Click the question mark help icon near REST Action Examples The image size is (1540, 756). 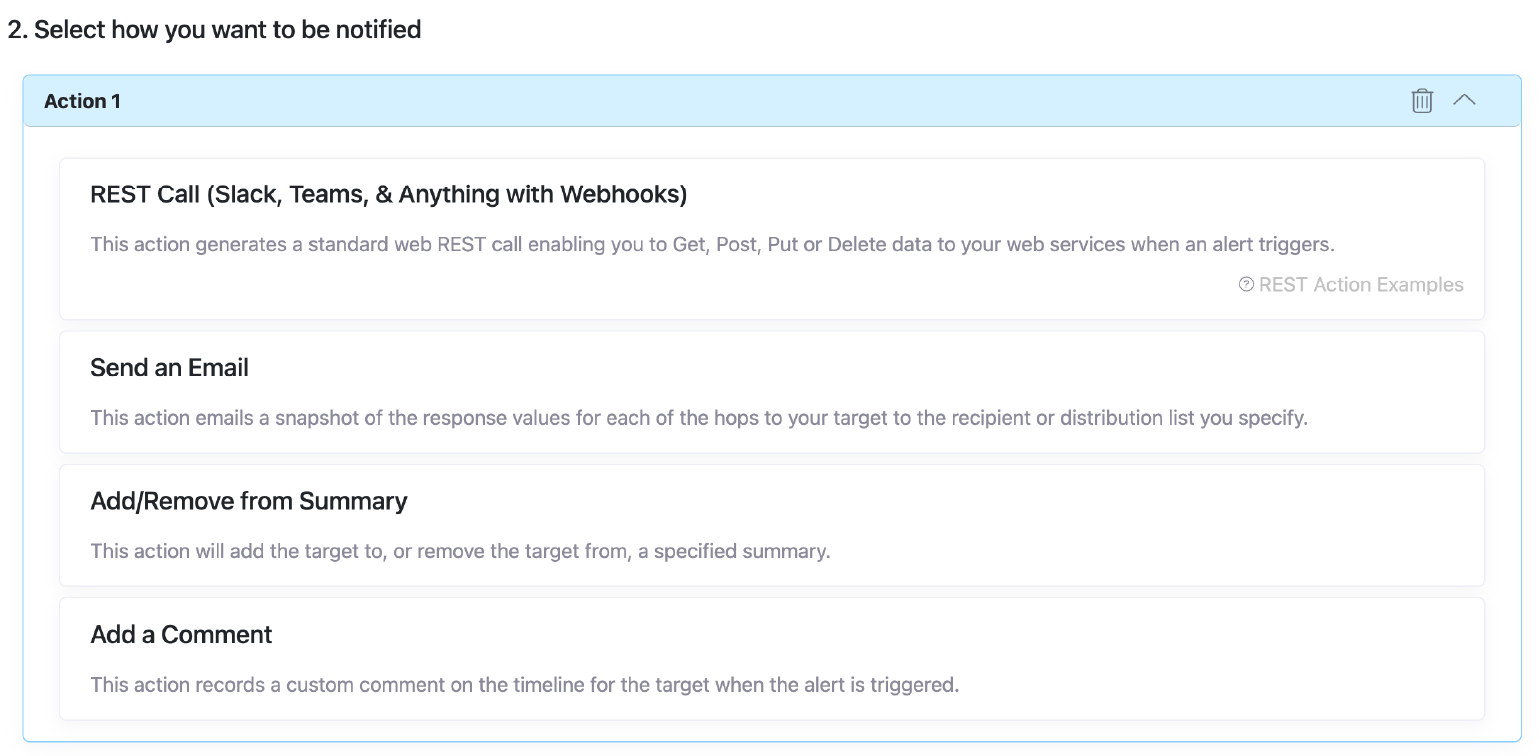click(1245, 284)
